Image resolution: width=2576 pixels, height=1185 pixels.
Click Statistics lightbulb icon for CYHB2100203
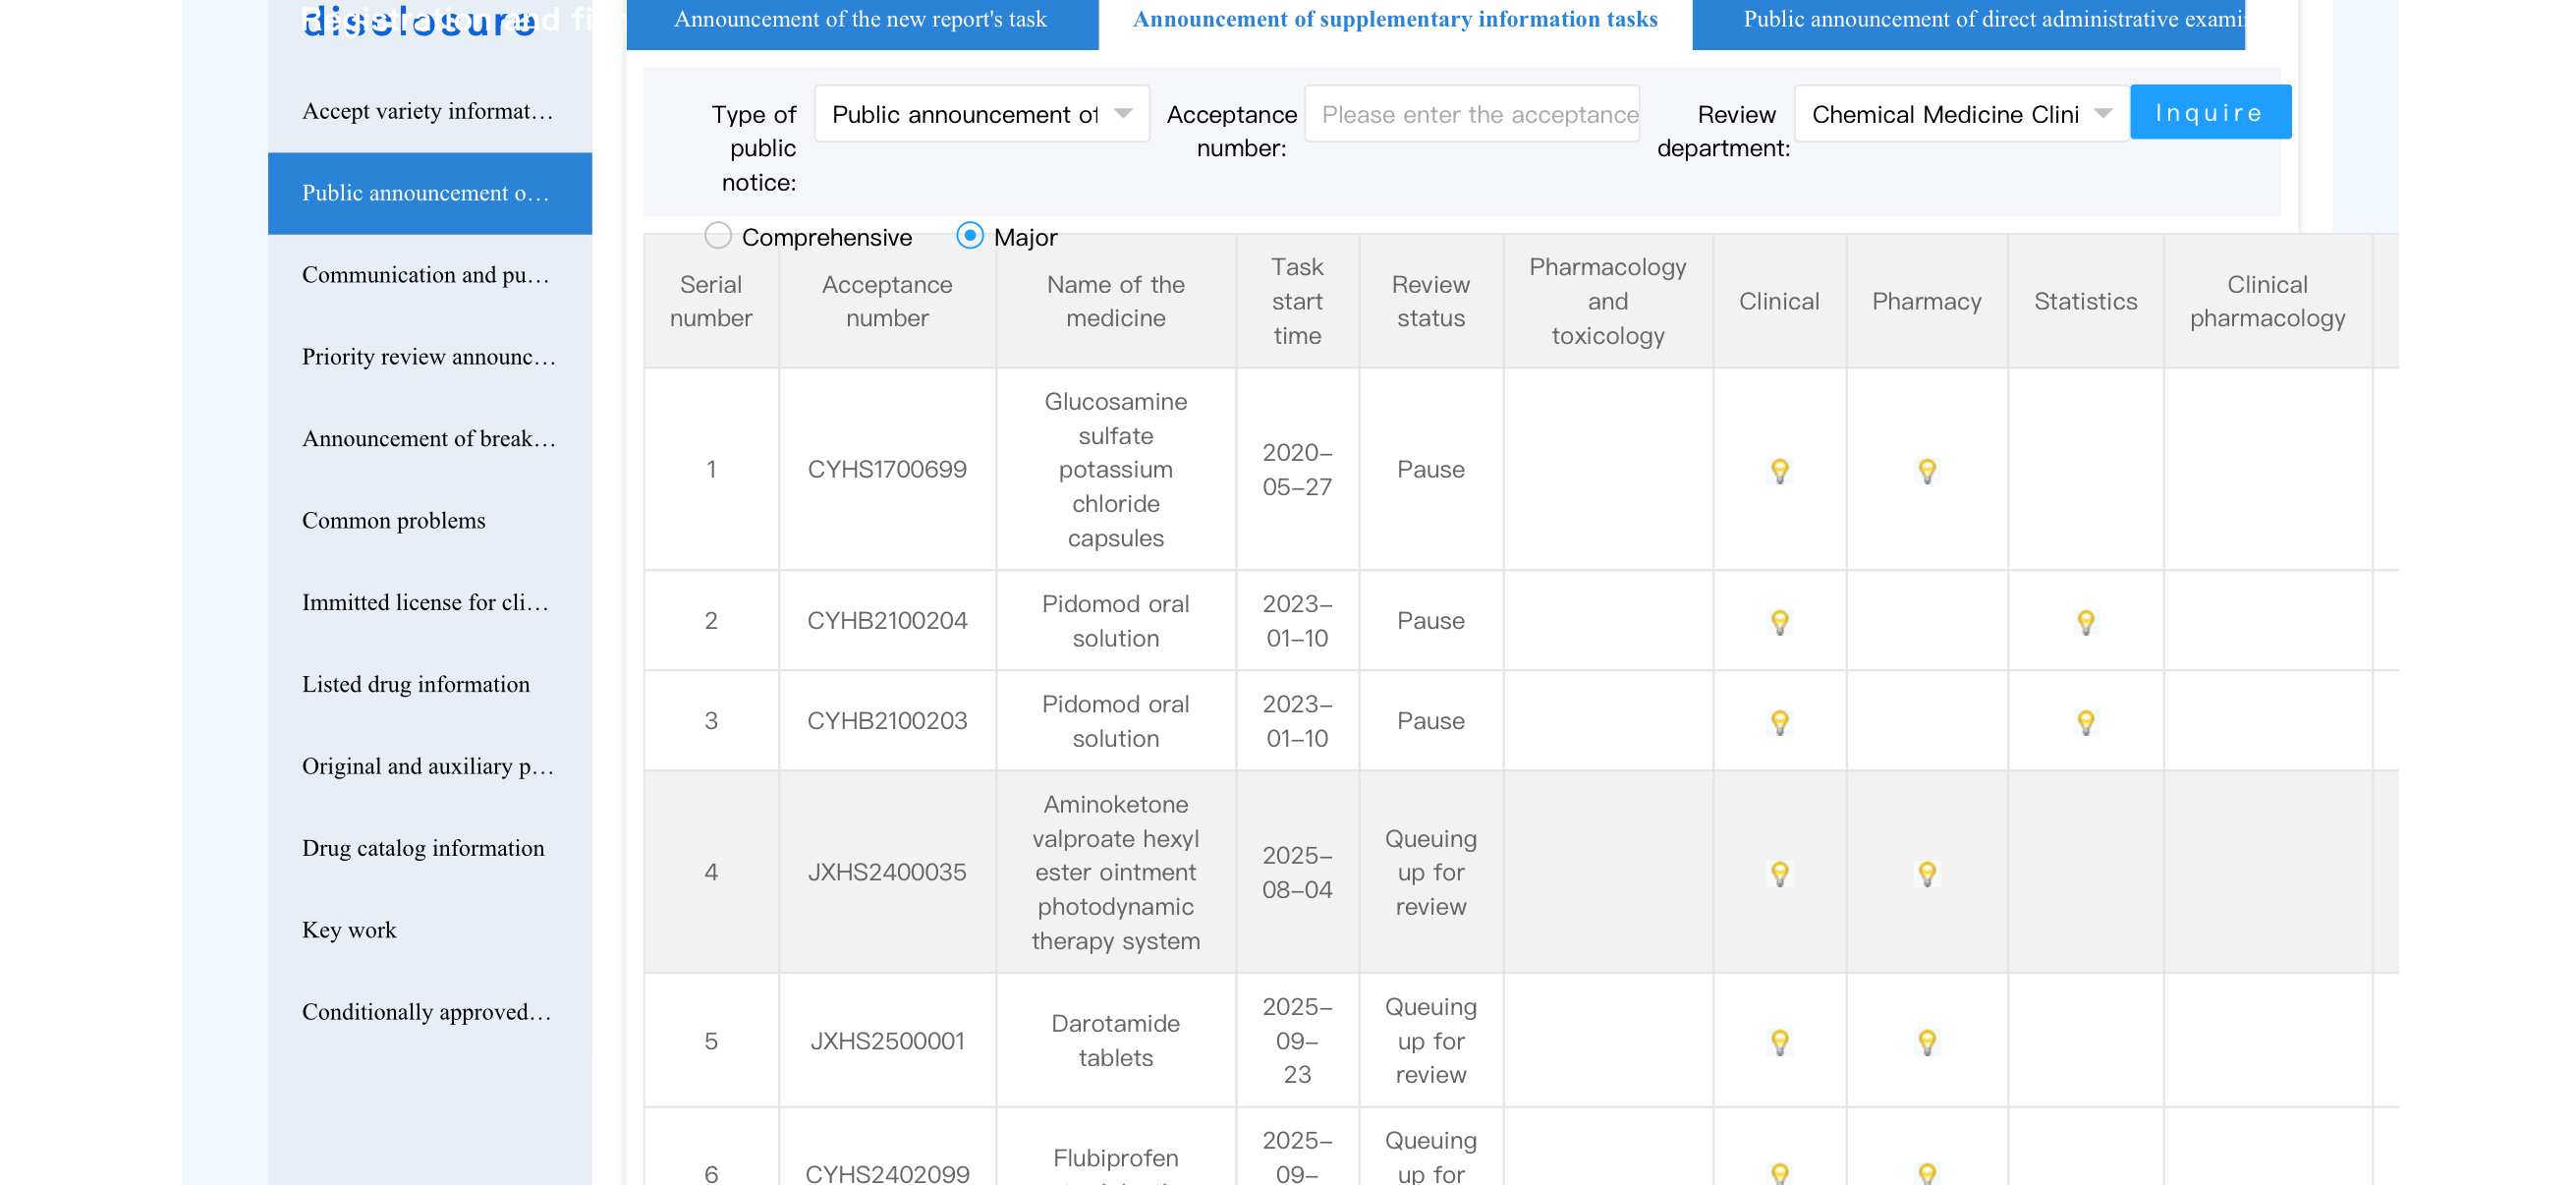2085,721
